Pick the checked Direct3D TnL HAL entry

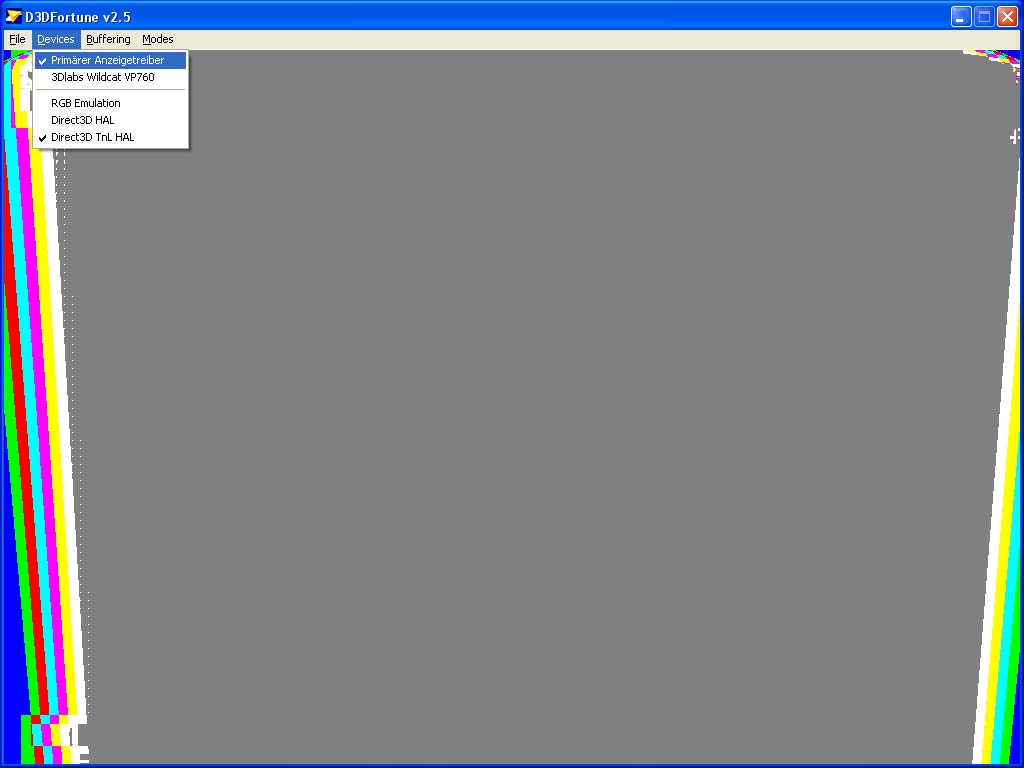(93, 137)
